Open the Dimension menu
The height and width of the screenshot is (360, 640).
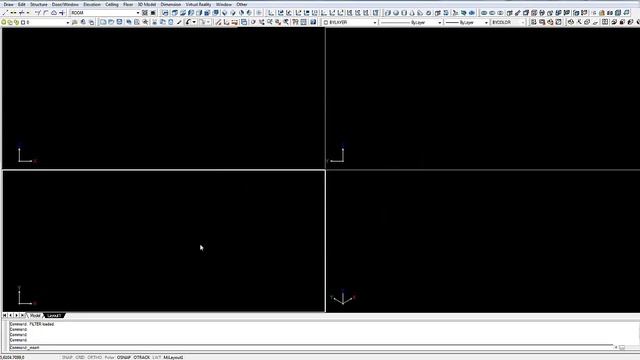[x=171, y=4]
